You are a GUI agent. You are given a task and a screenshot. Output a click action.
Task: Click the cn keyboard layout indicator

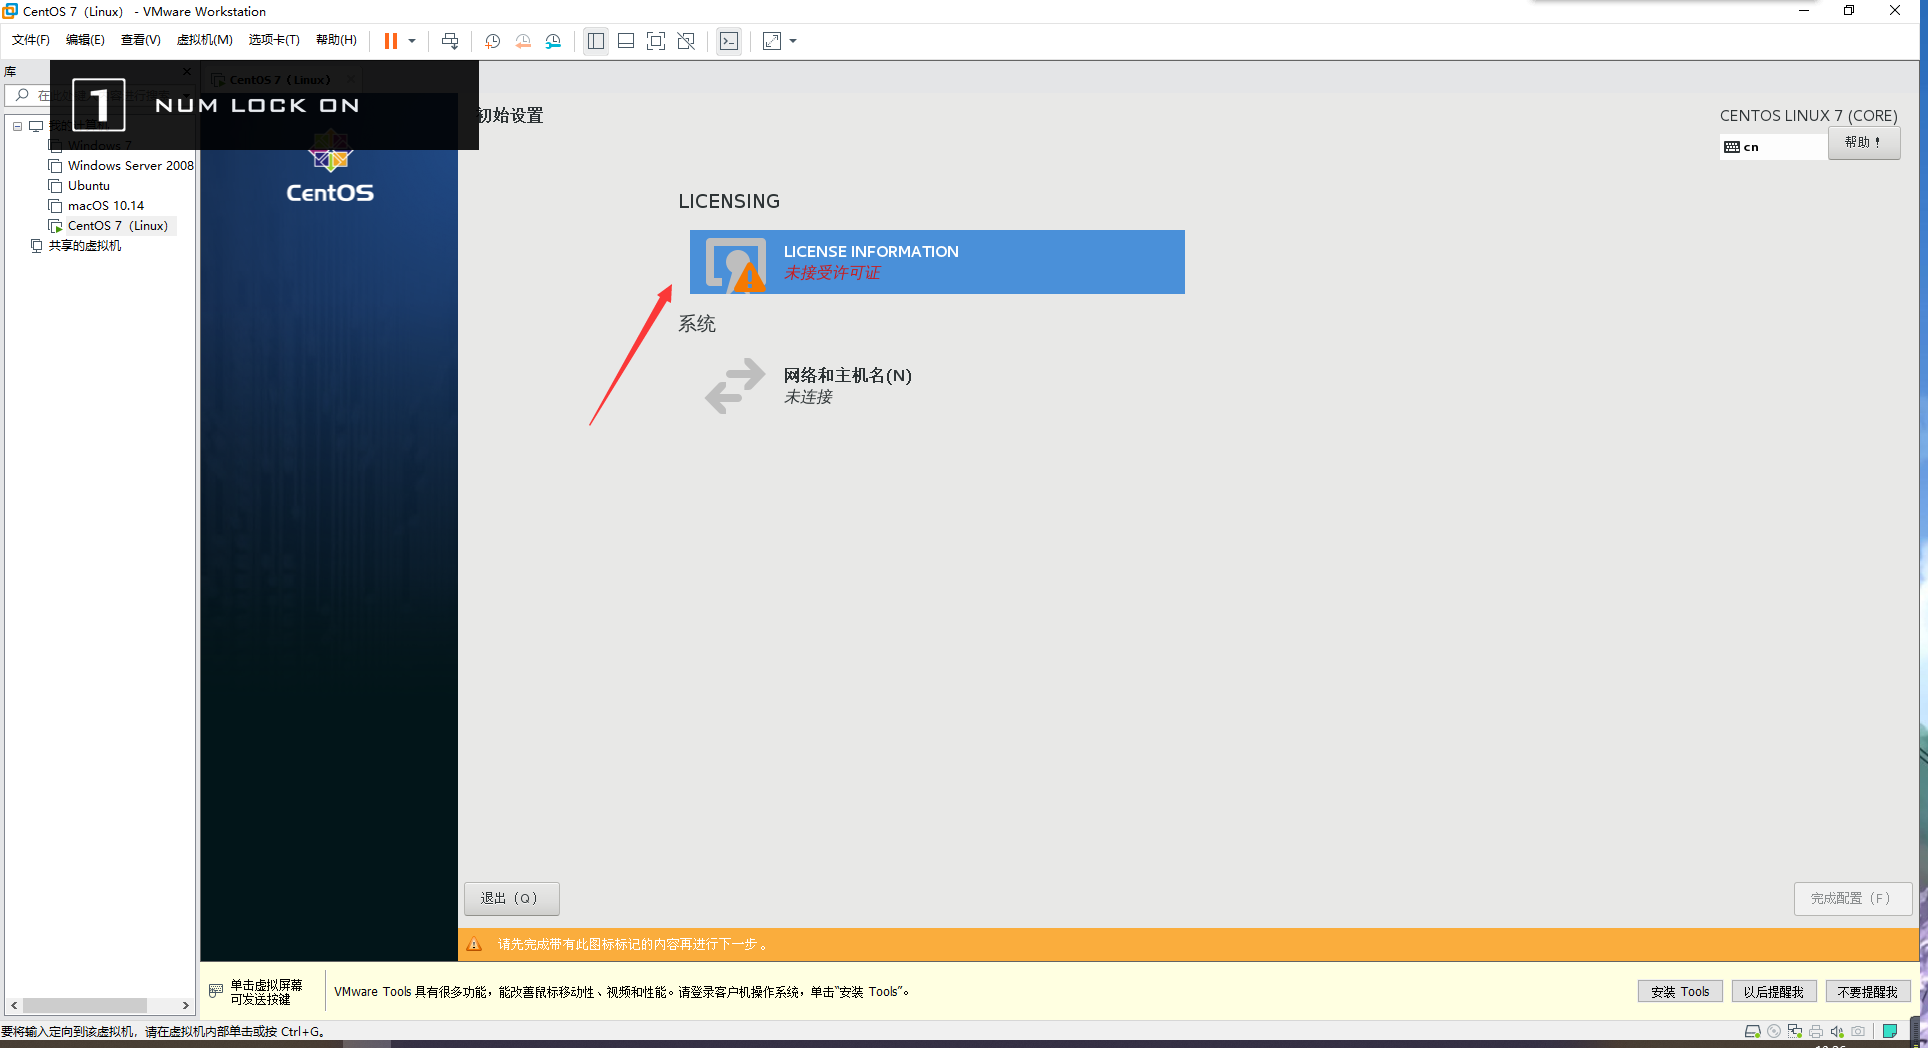click(1773, 147)
